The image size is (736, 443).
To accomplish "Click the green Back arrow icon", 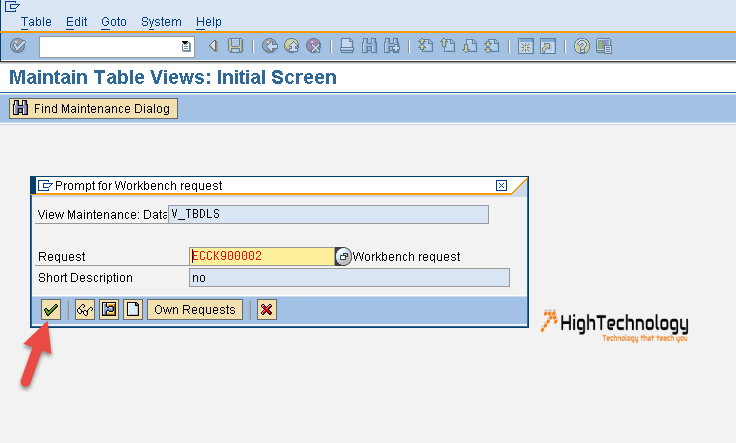I will (270, 46).
